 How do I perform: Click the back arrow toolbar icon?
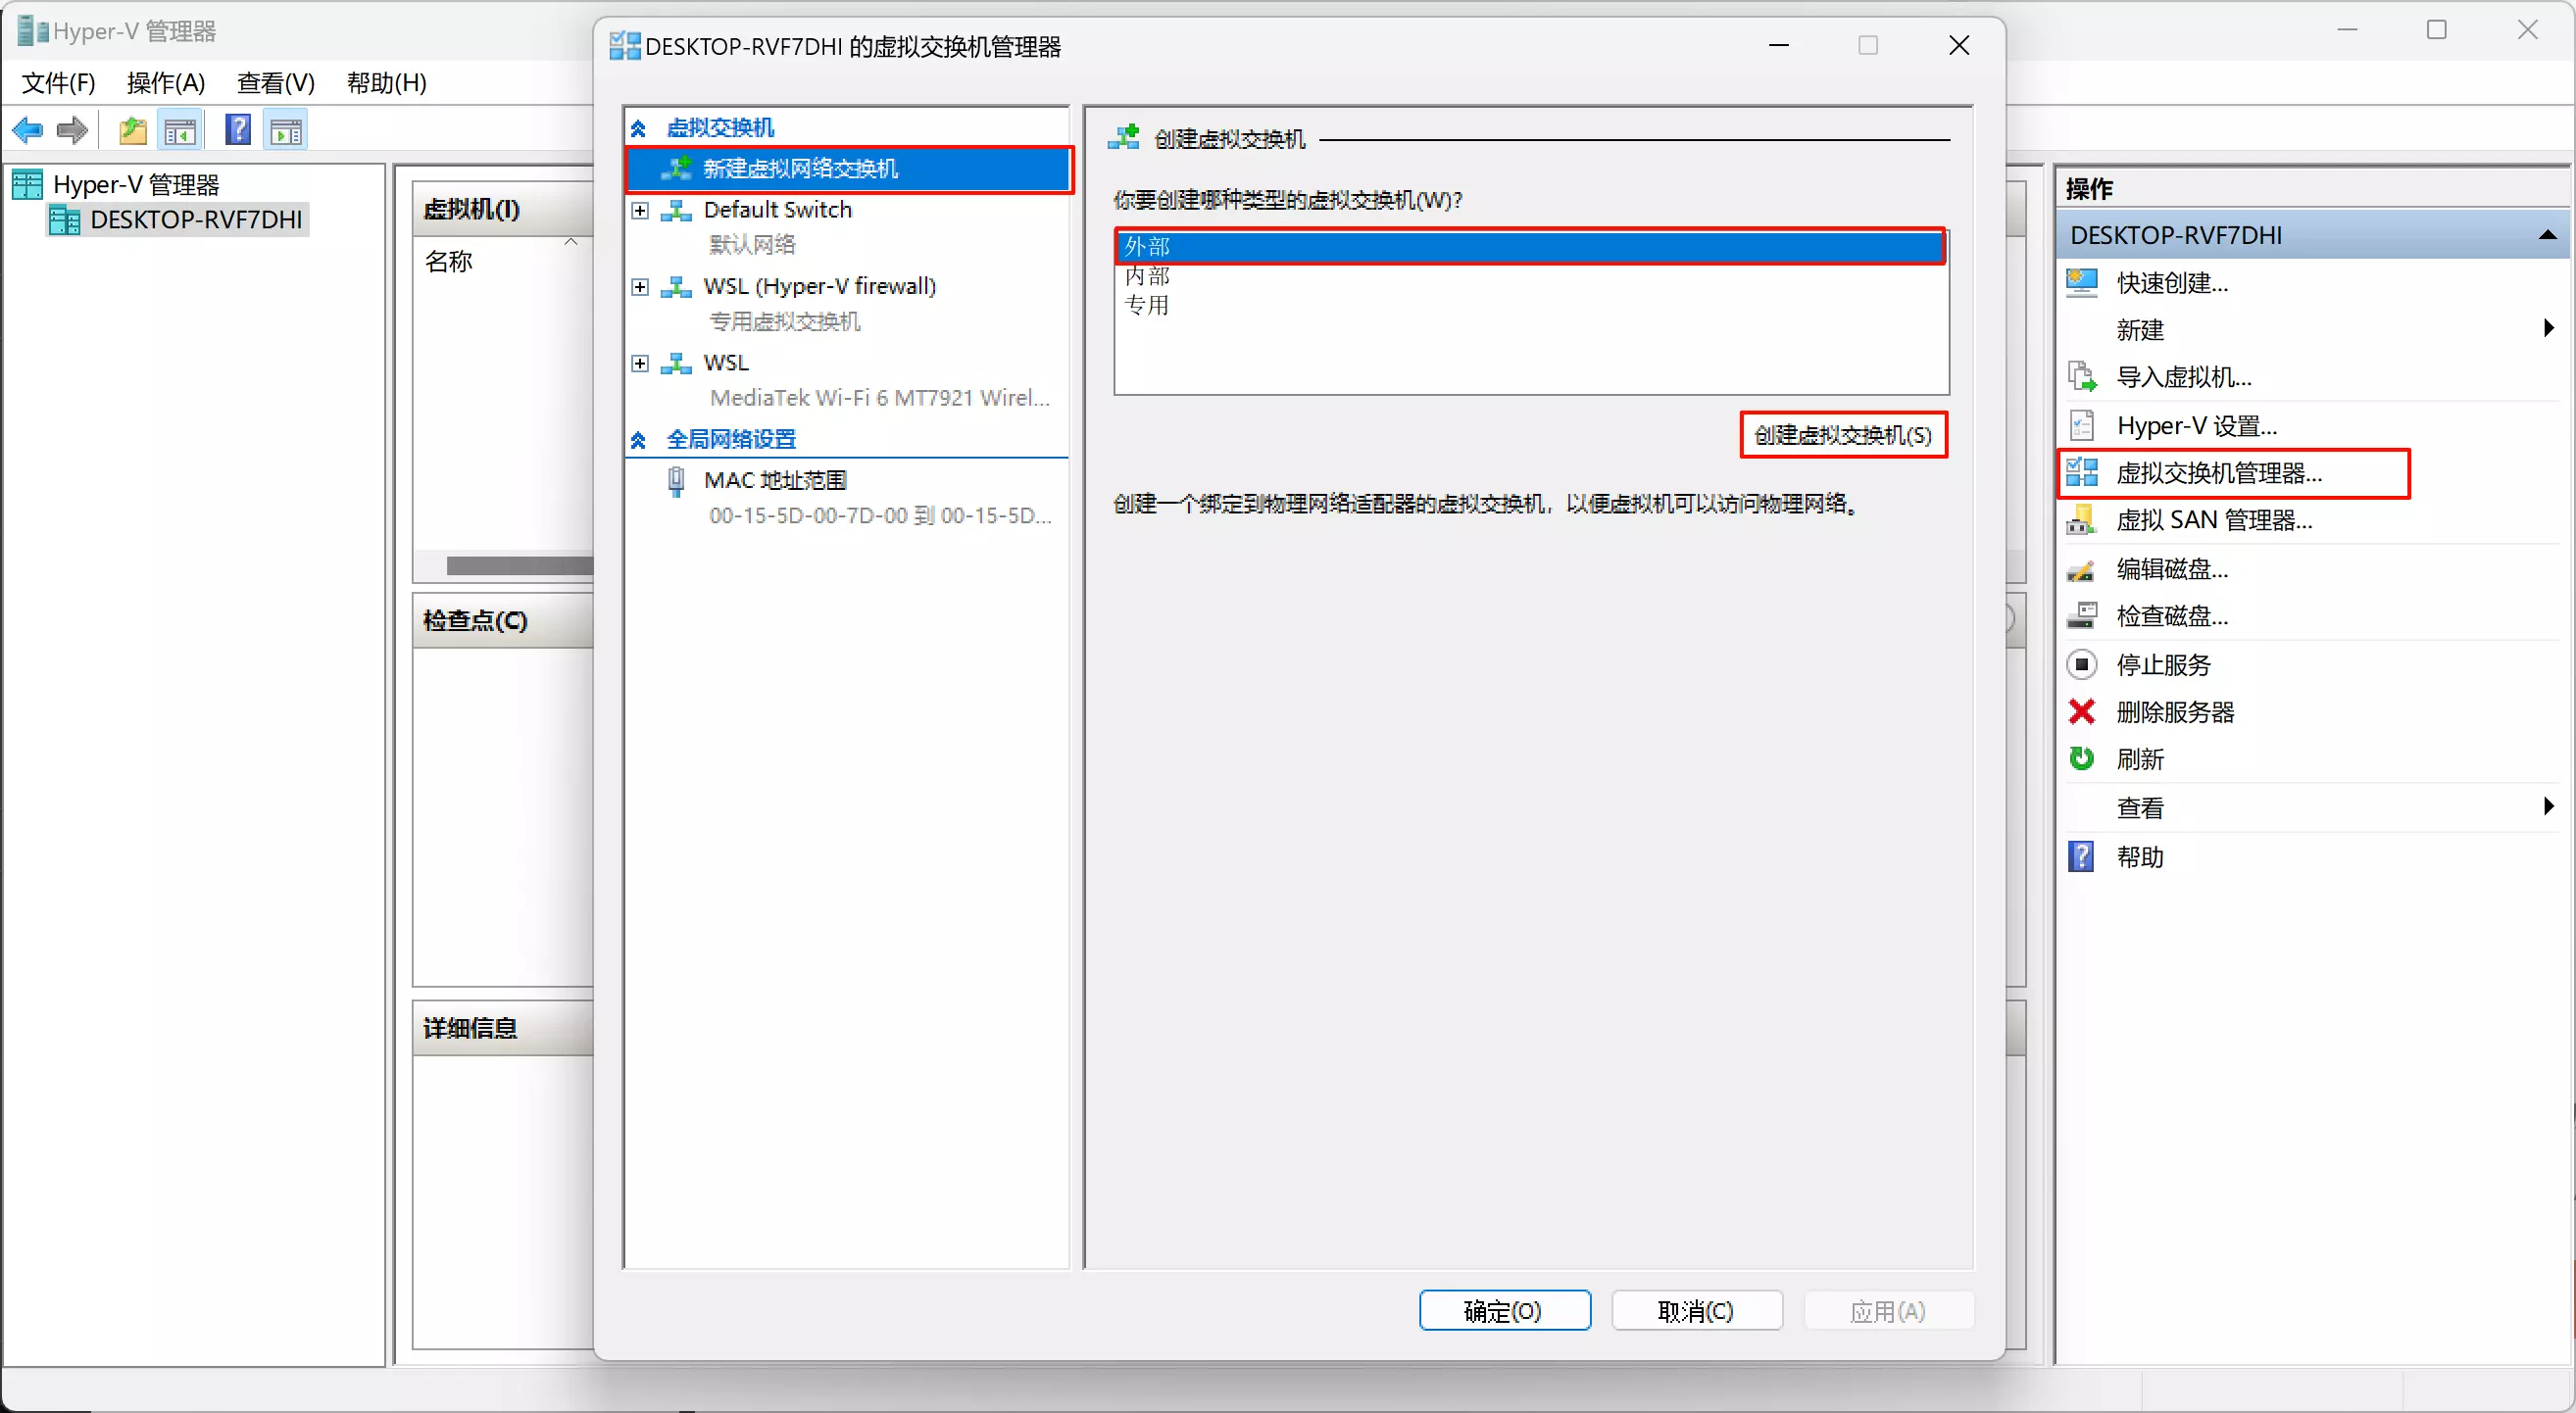27,130
